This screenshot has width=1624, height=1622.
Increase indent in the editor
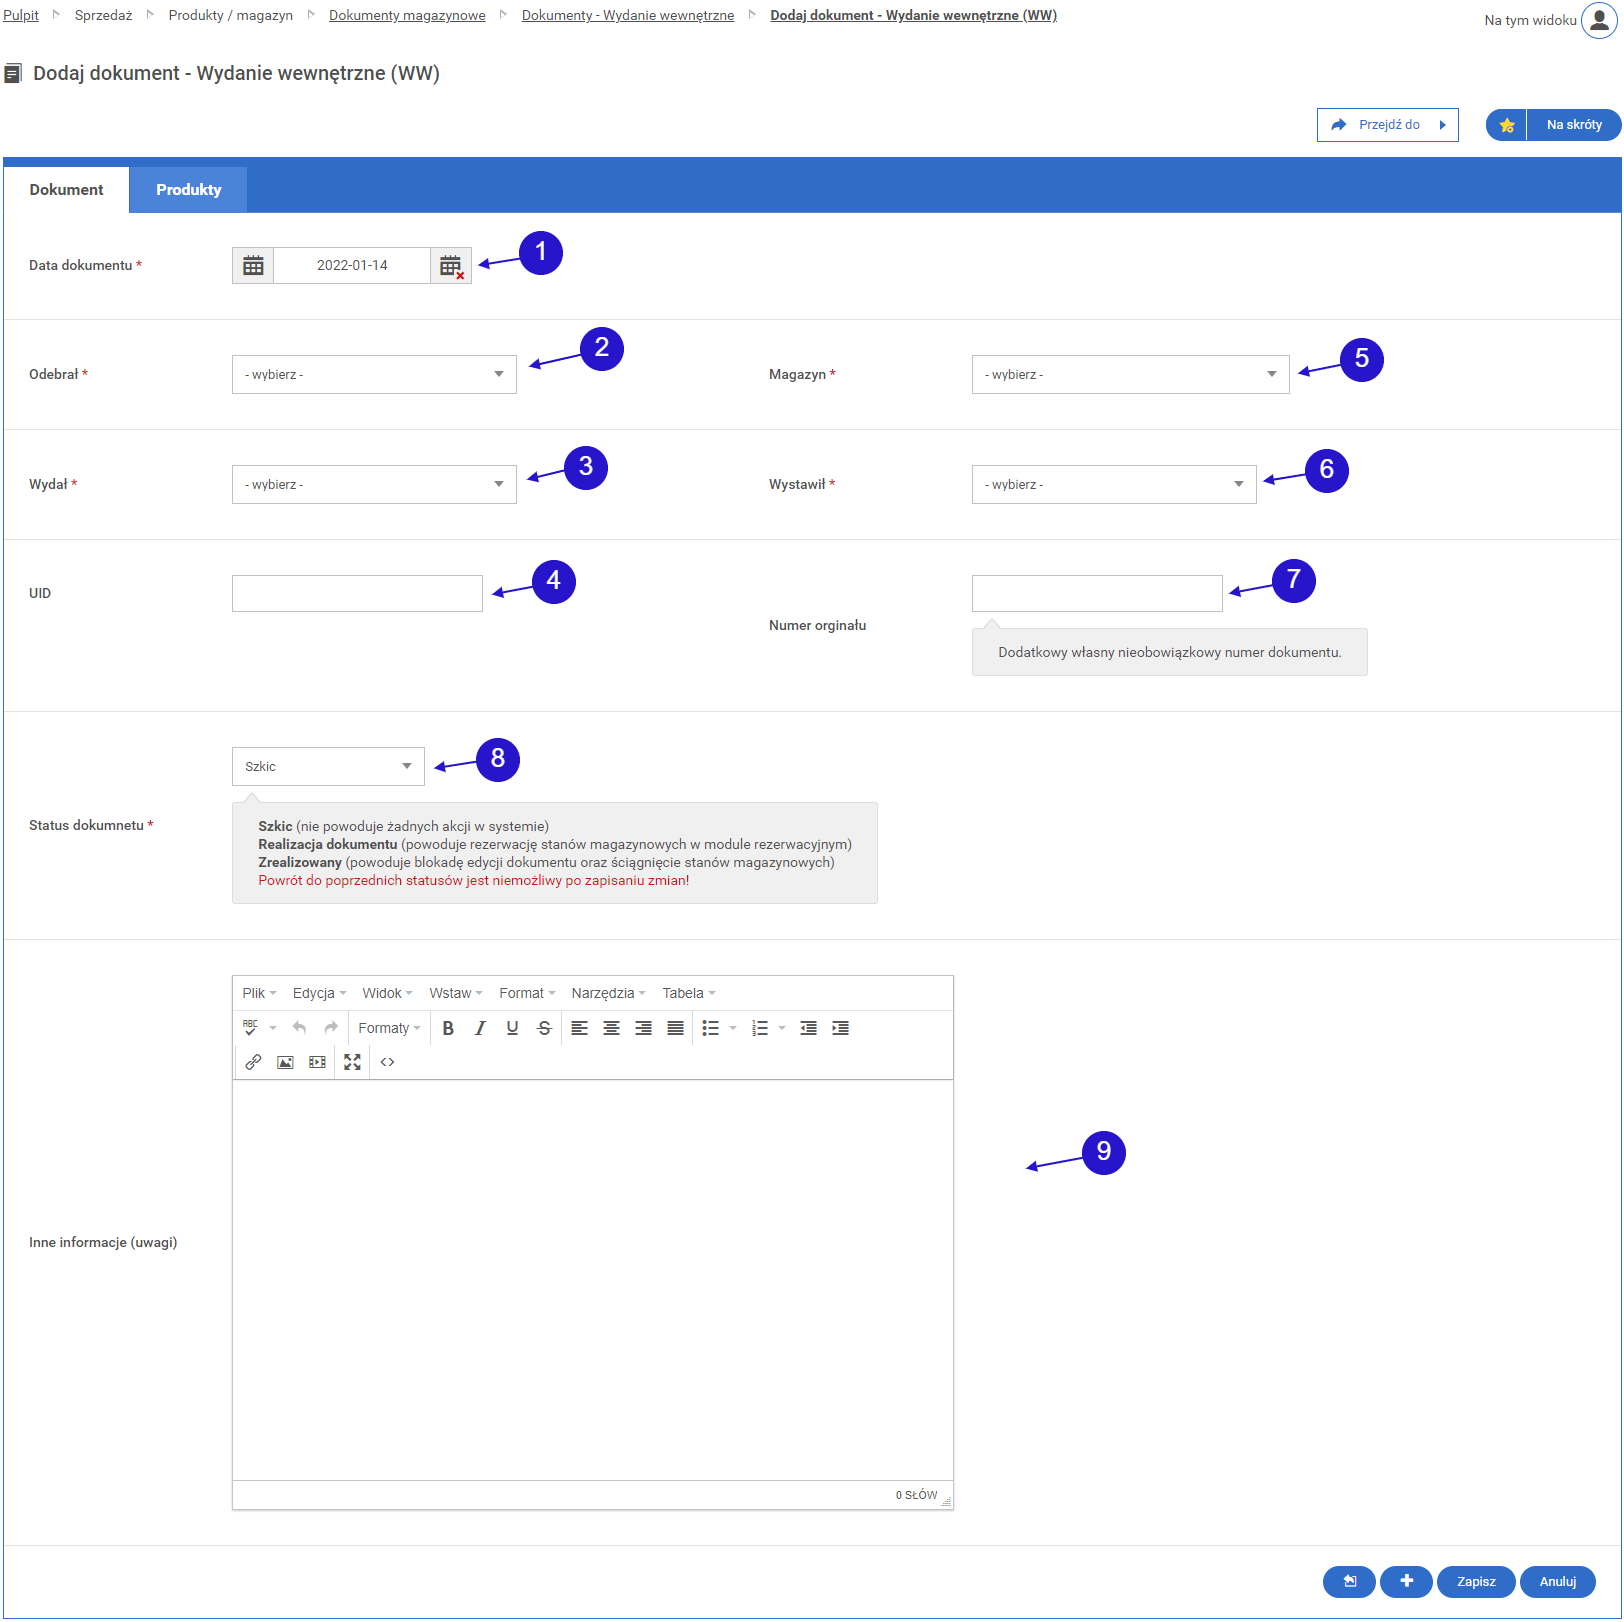coord(840,1028)
